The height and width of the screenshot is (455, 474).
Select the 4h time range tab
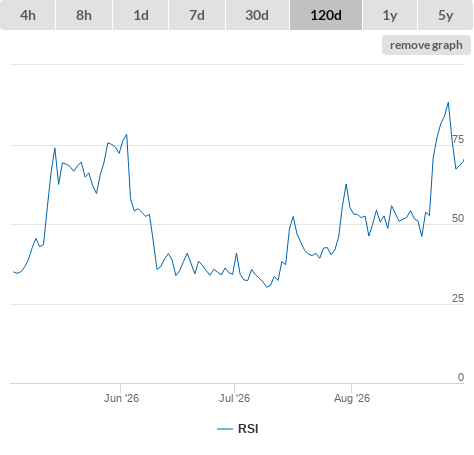(27, 15)
